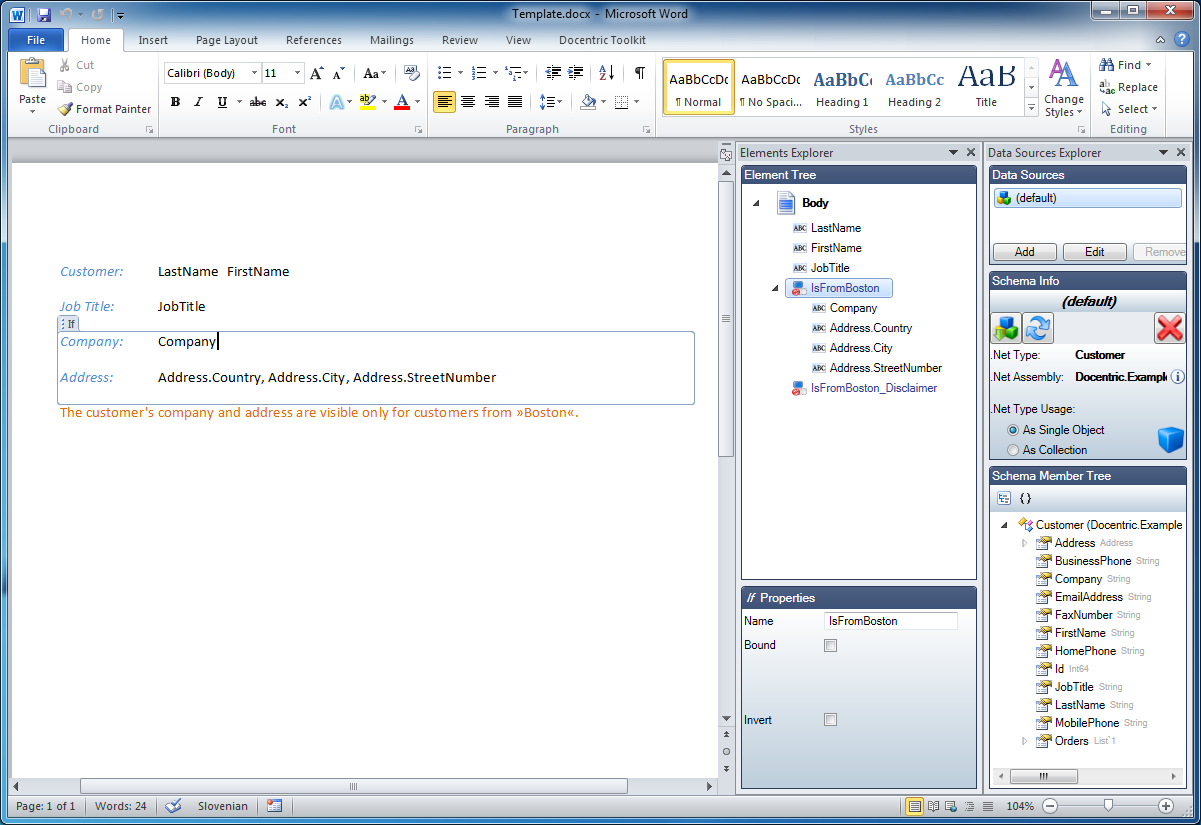Click the Grow Font icon
1201x825 pixels.
(x=316, y=73)
